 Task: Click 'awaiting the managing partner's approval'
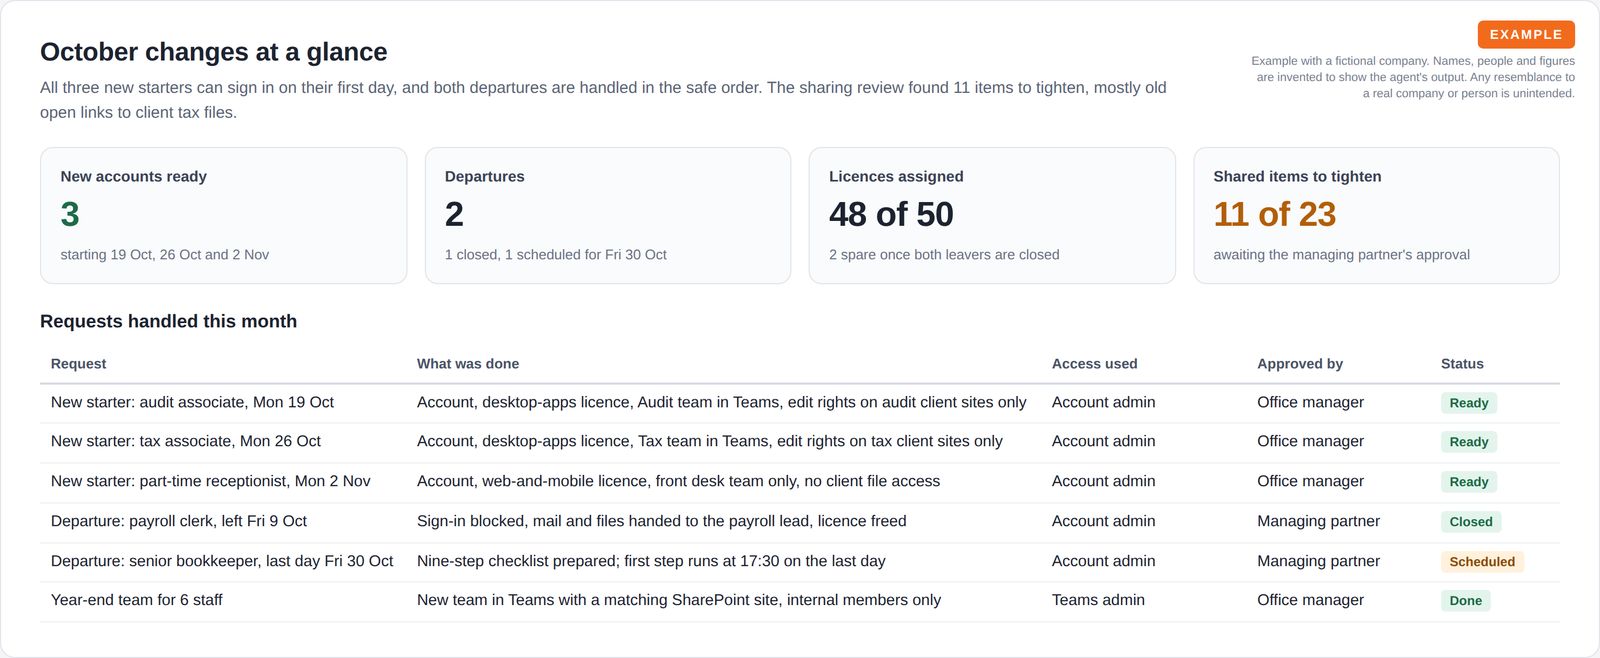click(x=1341, y=255)
